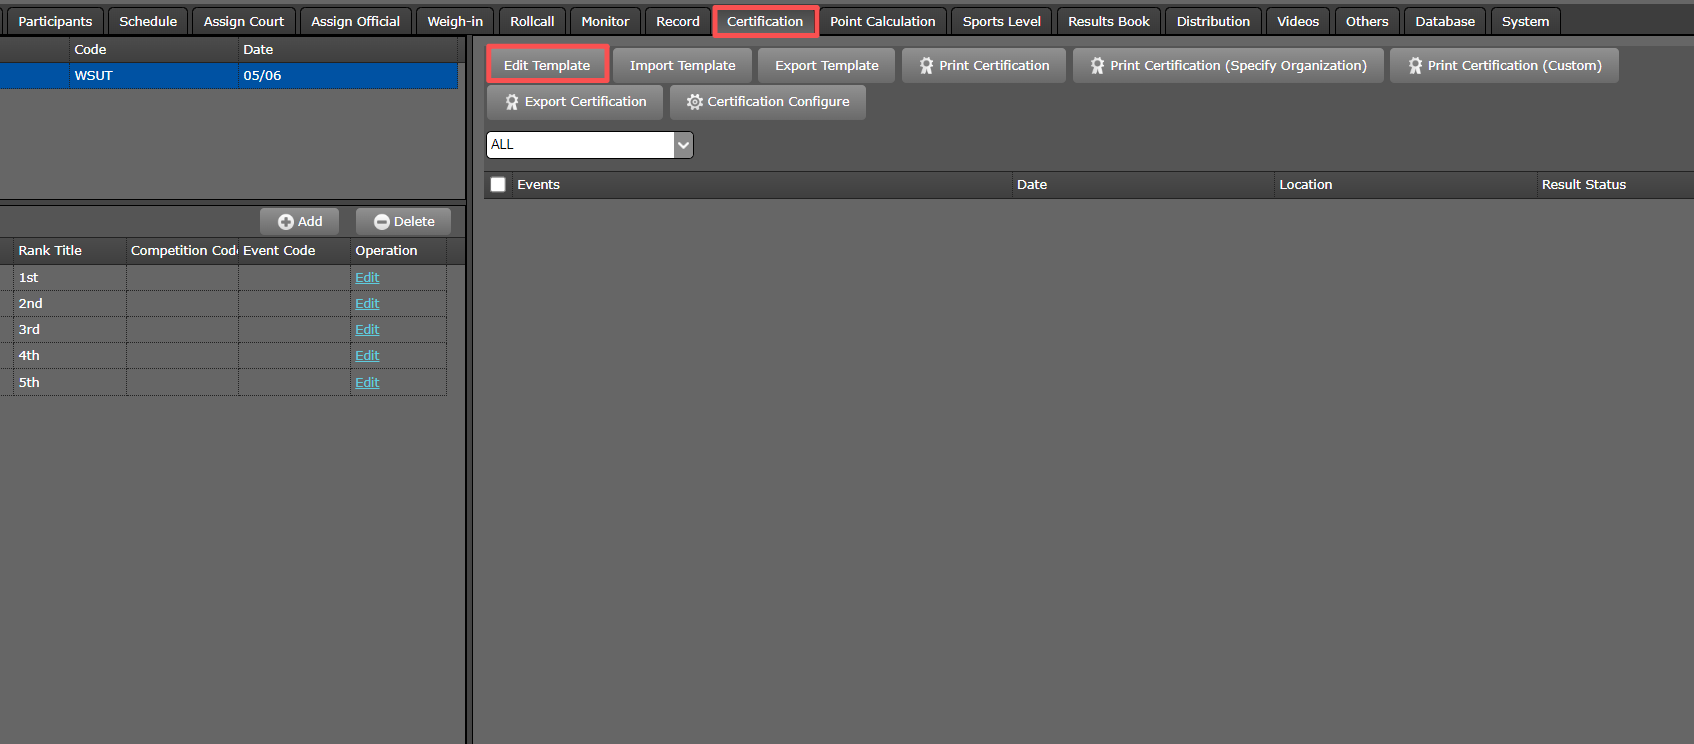Click the plus icon on Add
This screenshot has height=744, width=1694.
286,222
